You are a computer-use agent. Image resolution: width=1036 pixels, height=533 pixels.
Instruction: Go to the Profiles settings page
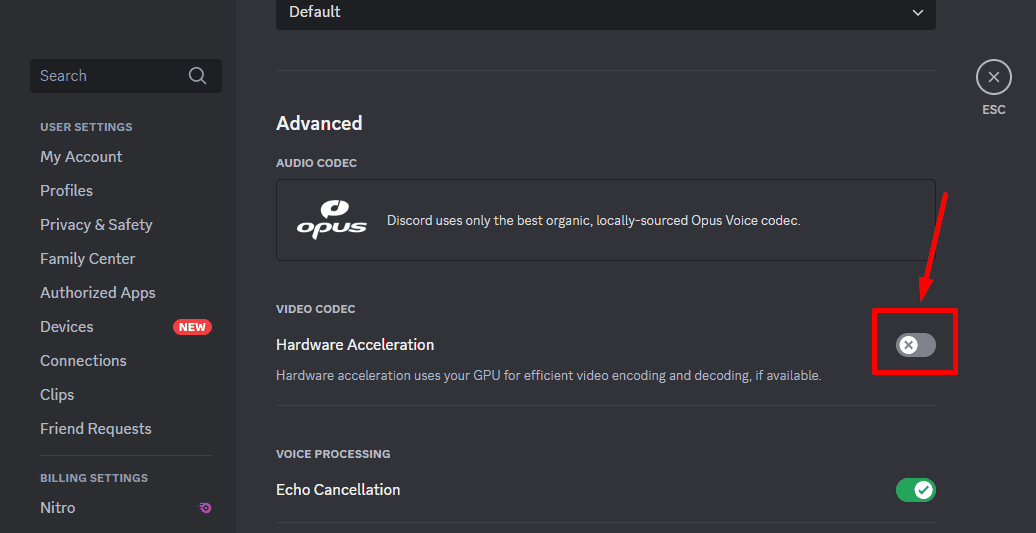[66, 191]
